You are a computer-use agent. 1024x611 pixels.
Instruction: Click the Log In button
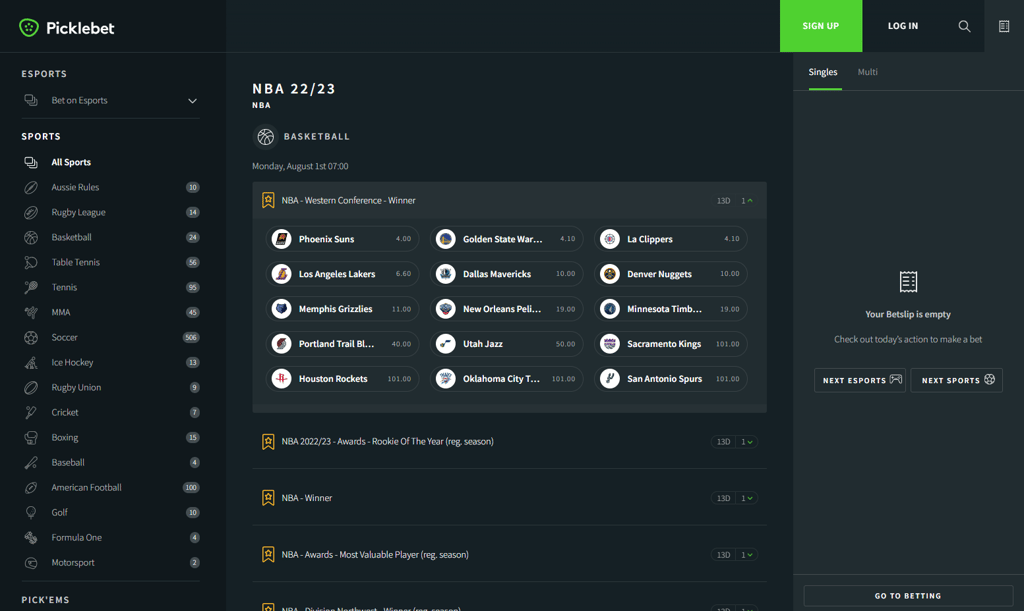click(x=903, y=26)
